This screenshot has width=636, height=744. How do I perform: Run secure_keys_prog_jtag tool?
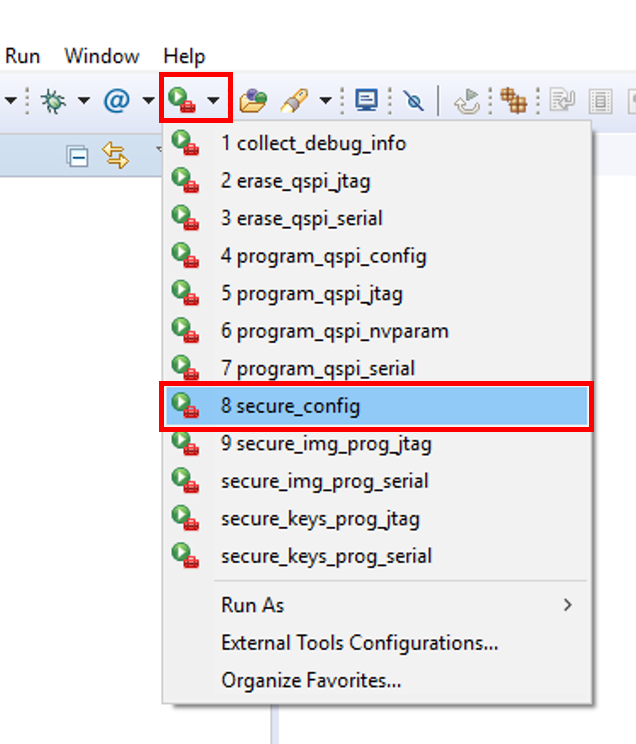(377, 519)
